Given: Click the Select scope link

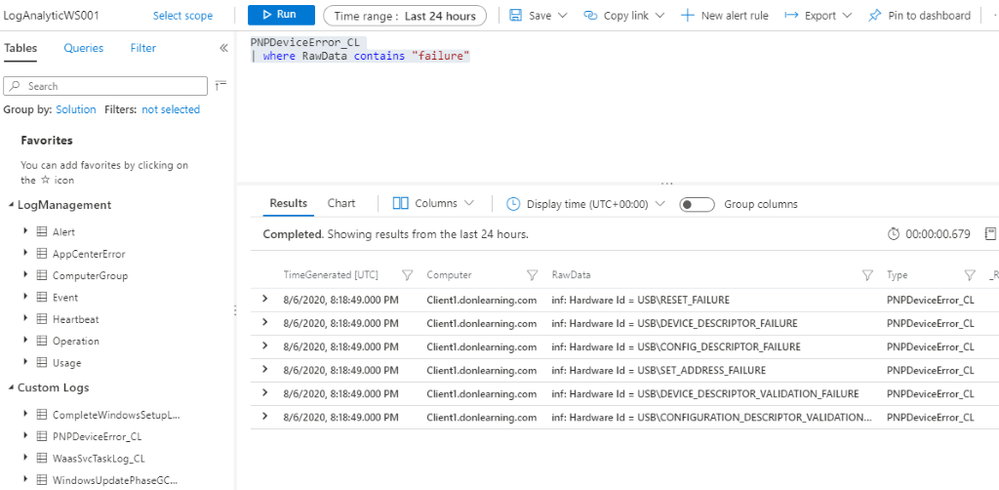Looking at the screenshot, I should 183,16.
